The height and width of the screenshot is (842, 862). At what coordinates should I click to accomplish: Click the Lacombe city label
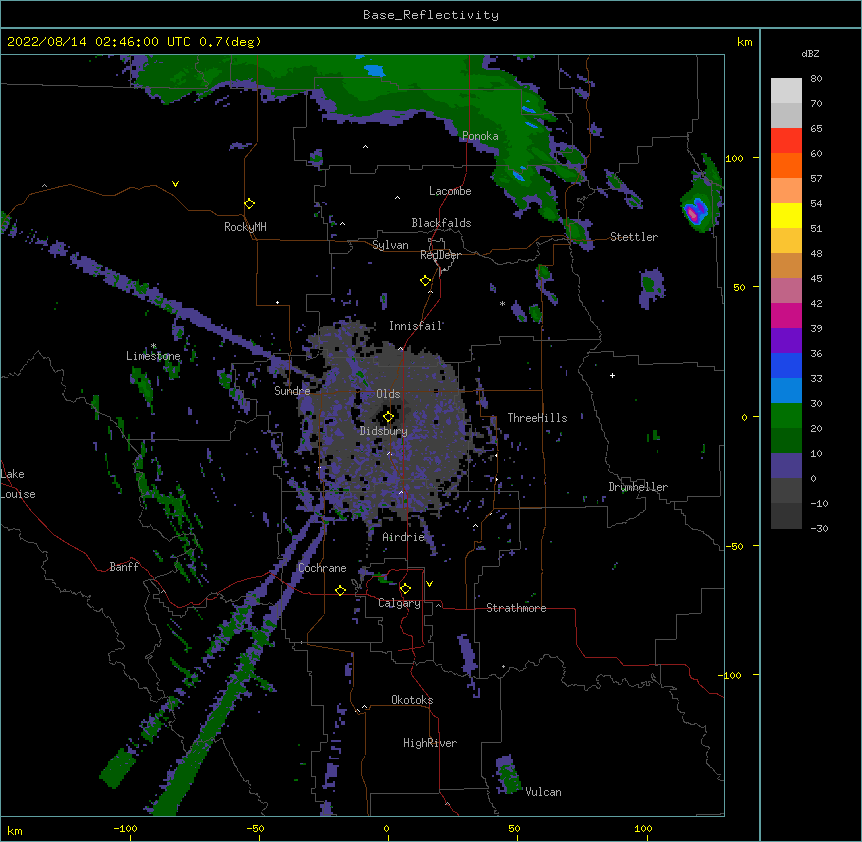click(450, 191)
